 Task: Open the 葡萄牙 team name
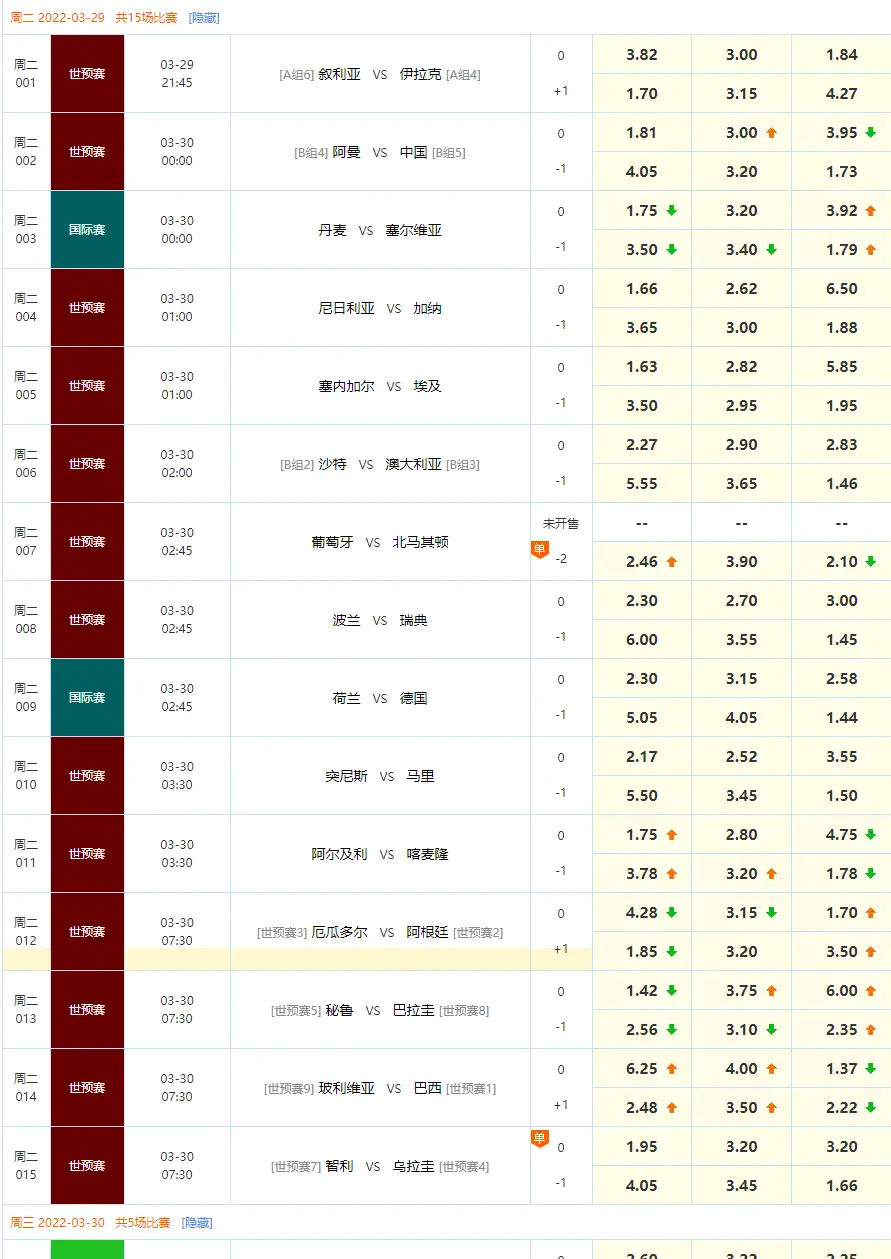[332, 542]
